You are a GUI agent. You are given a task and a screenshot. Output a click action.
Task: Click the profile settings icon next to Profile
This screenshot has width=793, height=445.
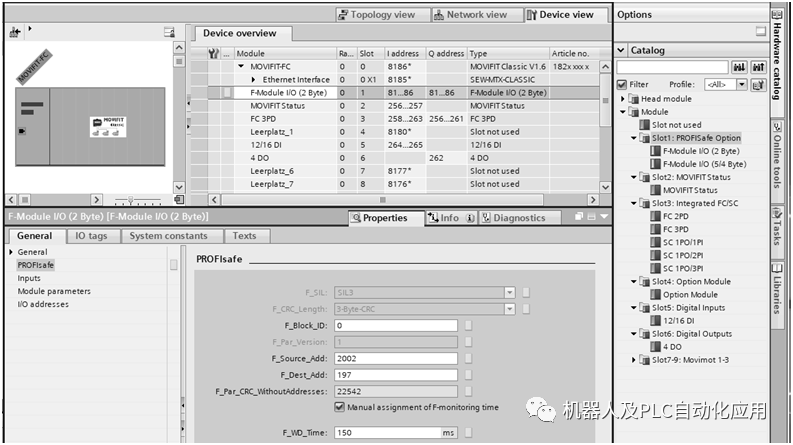pos(758,84)
